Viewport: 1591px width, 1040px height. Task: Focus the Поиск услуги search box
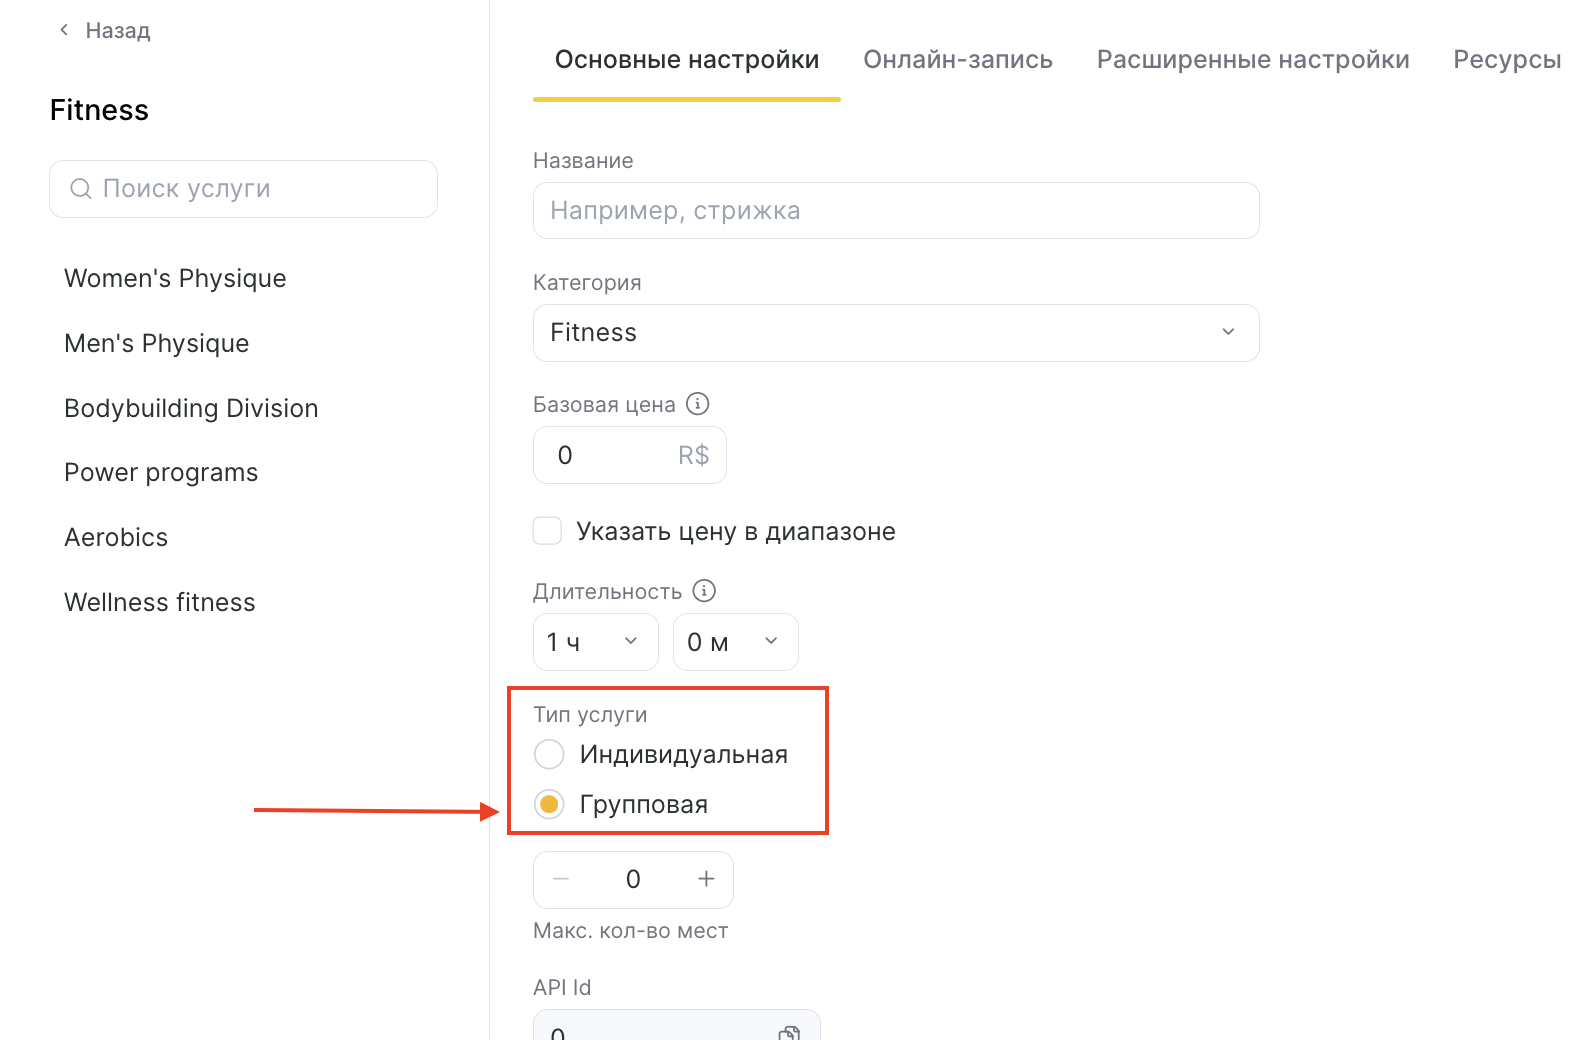click(260, 189)
